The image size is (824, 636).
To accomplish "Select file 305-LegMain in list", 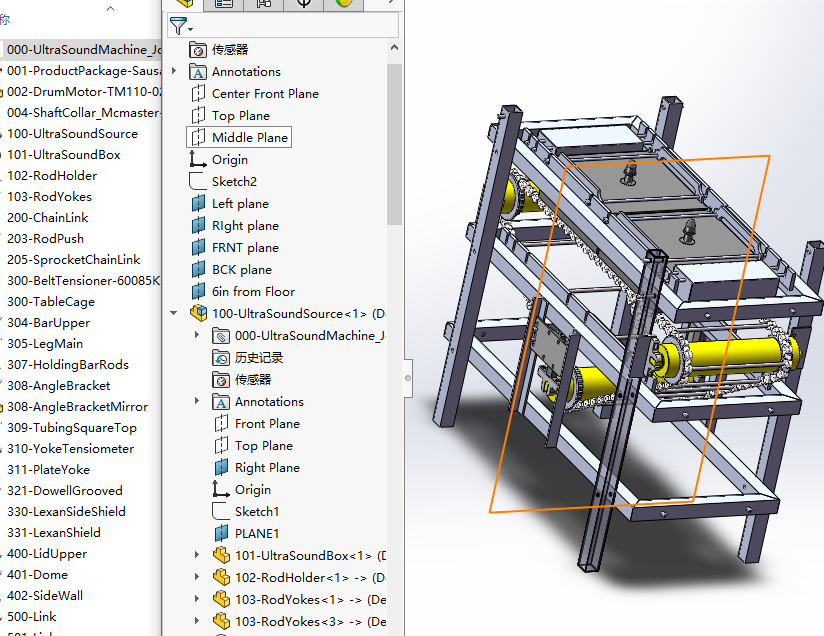I will [x=45, y=344].
